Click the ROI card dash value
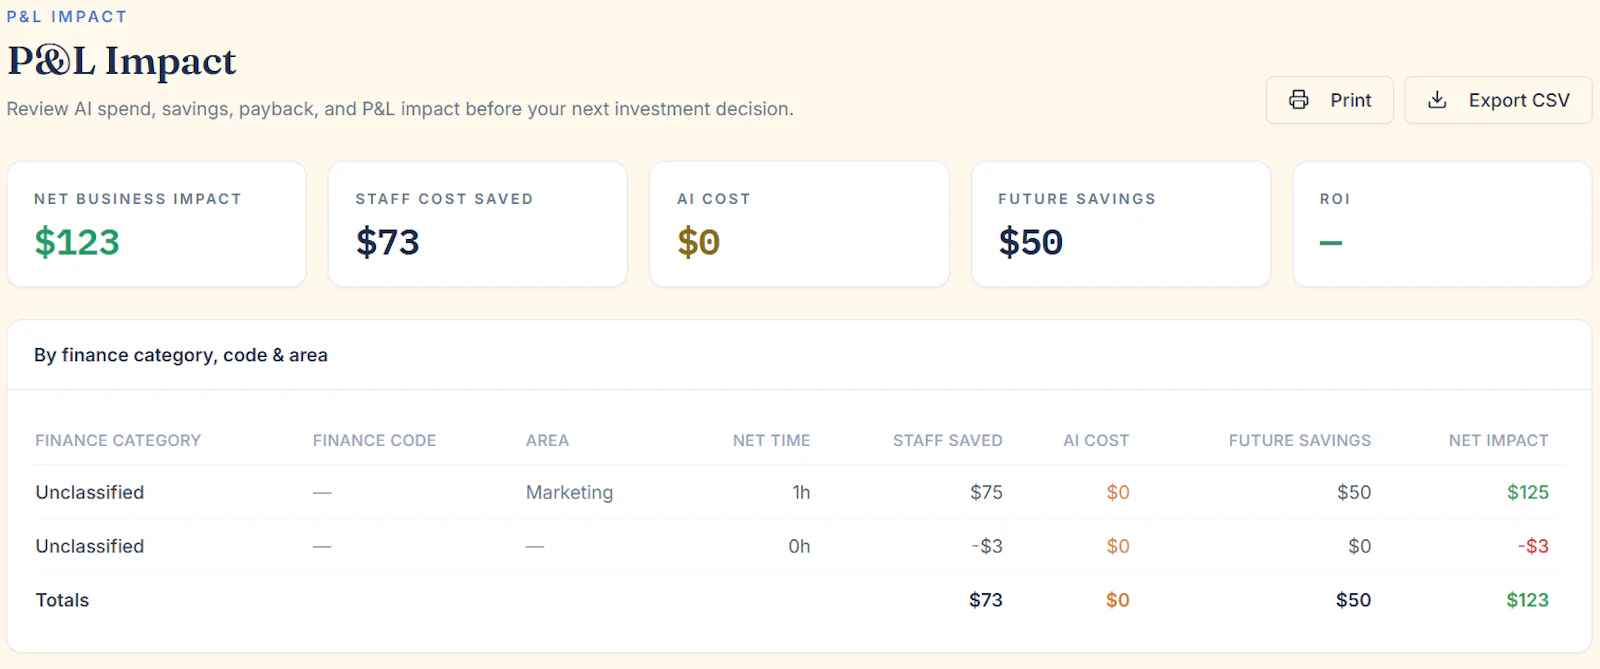1600x669 pixels. tap(1331, 243)
